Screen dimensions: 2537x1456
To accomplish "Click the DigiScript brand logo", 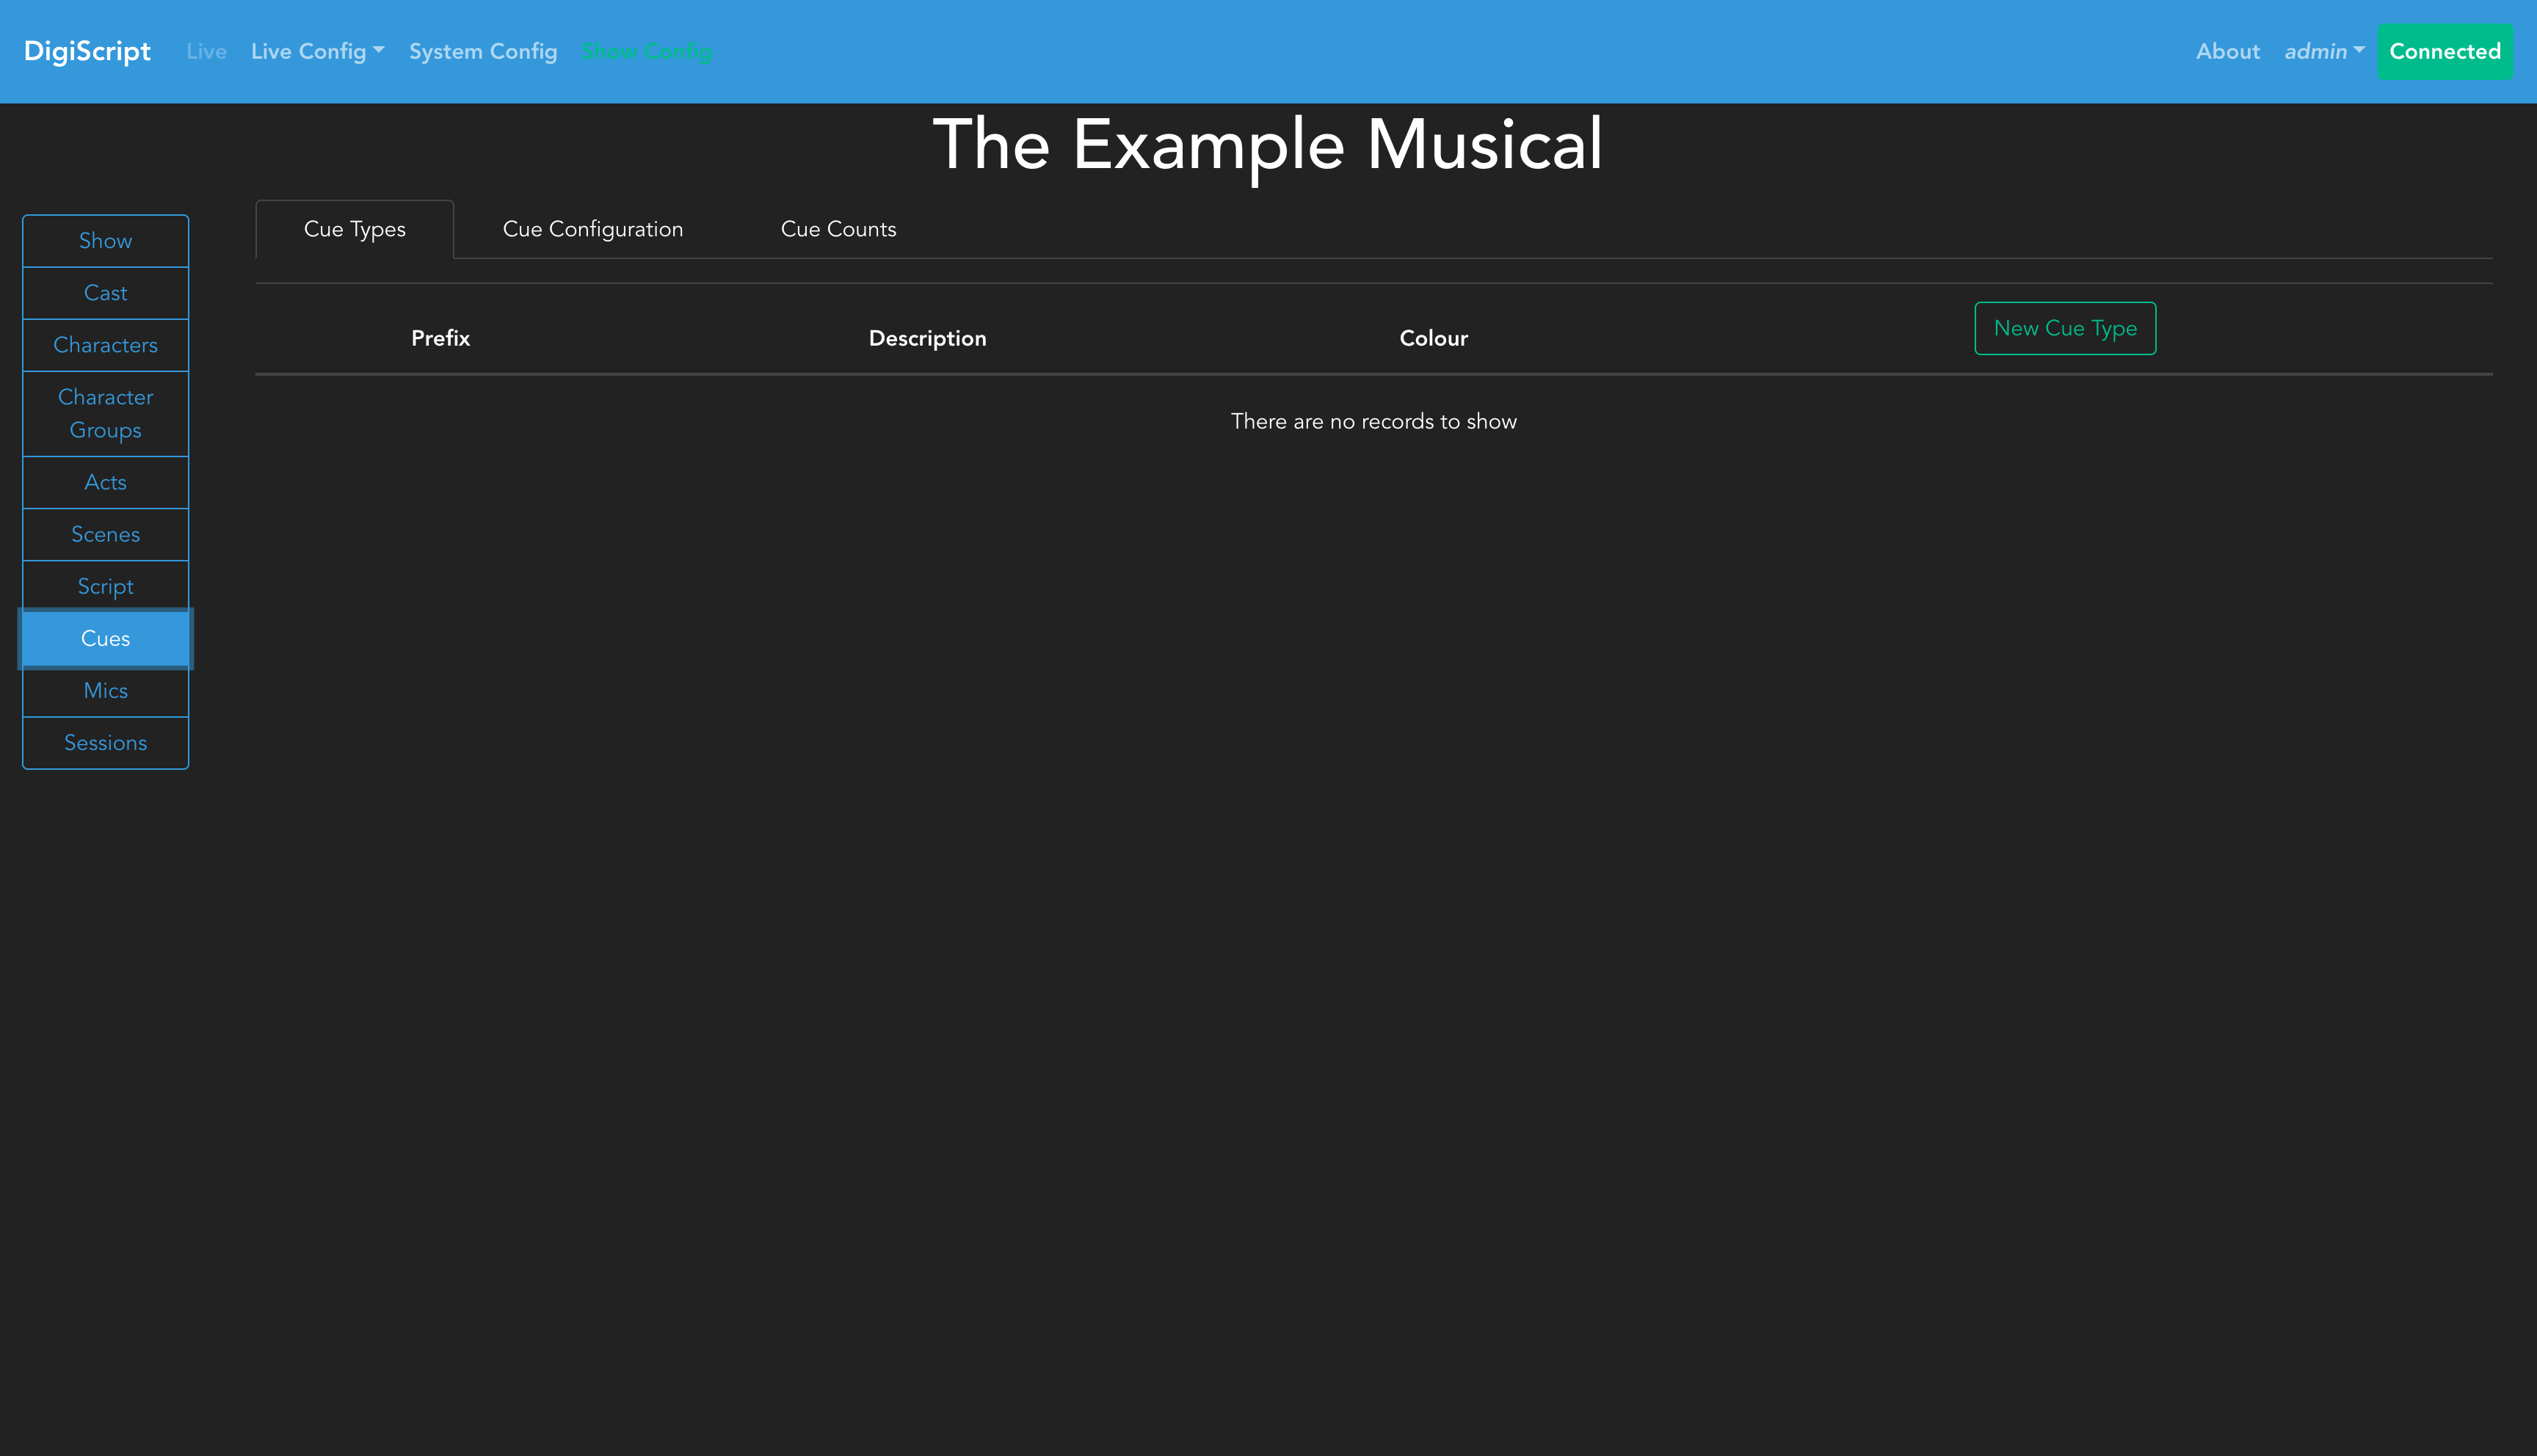I will coord(87,51).
